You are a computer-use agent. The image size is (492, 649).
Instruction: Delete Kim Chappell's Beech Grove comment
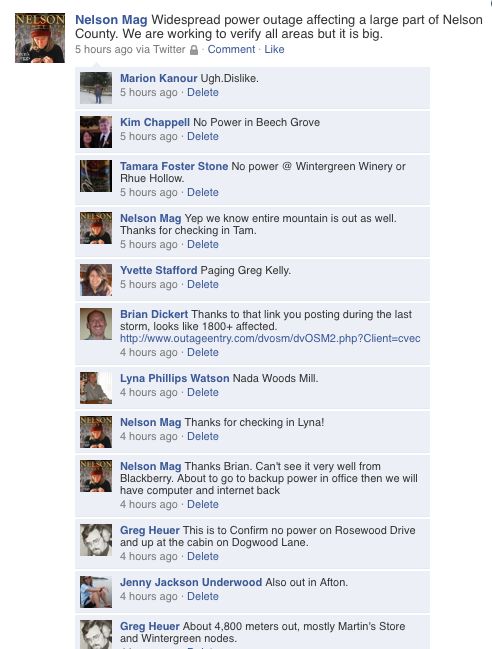click(203, 136)
